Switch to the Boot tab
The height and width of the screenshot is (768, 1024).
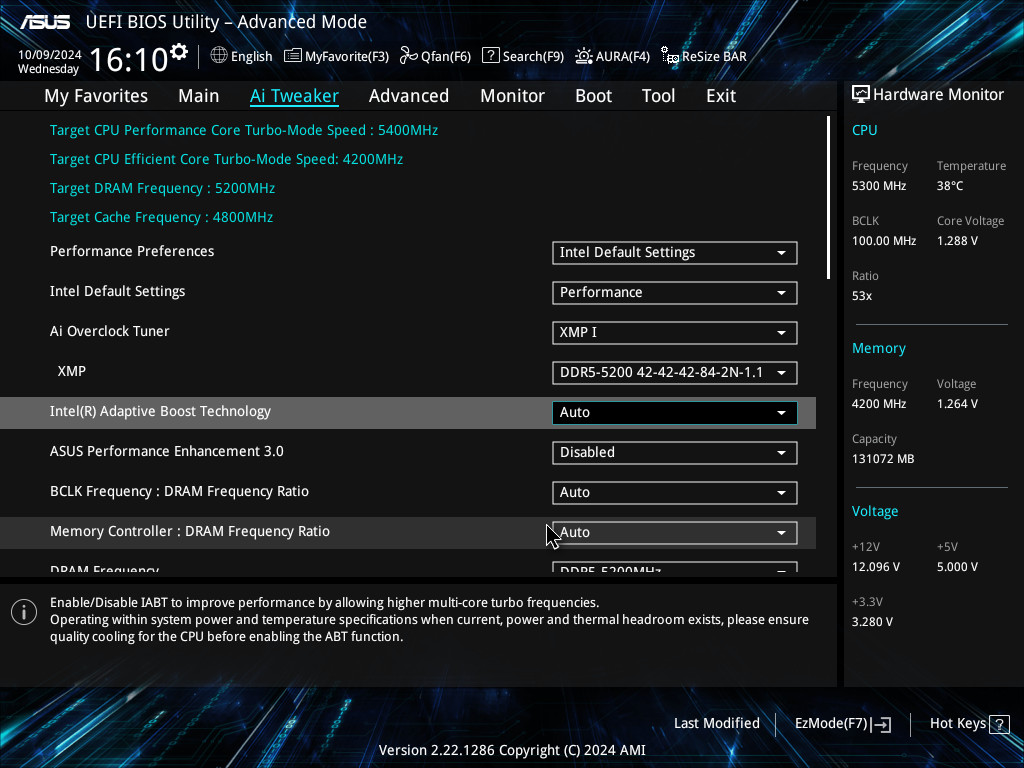pyautogui.click(x=593, y=96)
